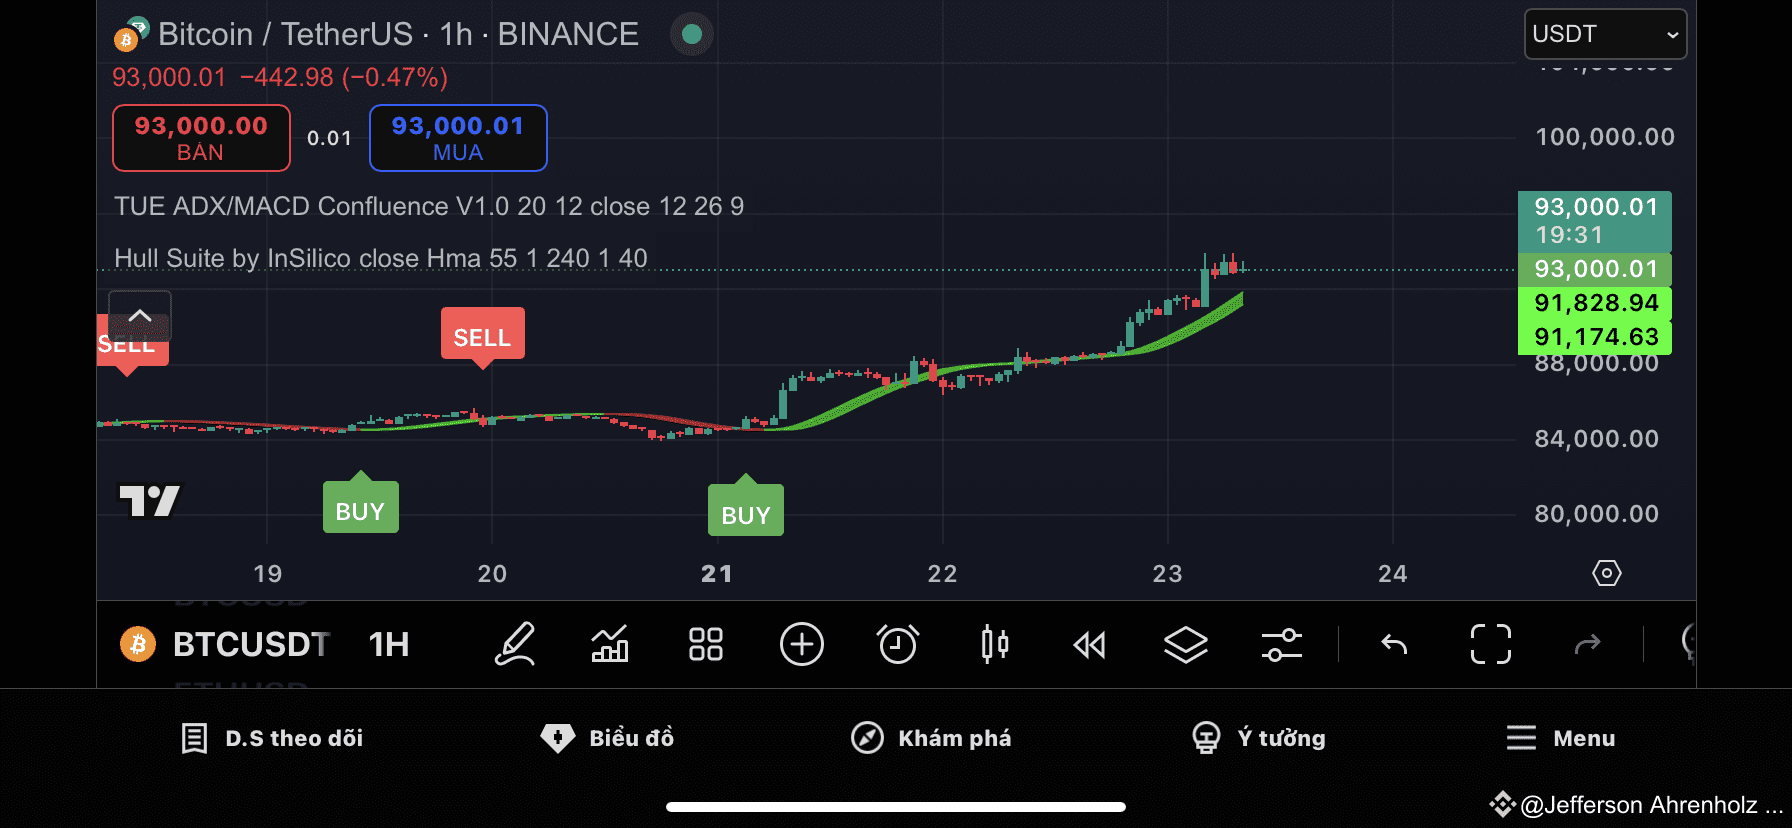
Task: Open the object tree layers icon
Action: [x=1186, y=644]
